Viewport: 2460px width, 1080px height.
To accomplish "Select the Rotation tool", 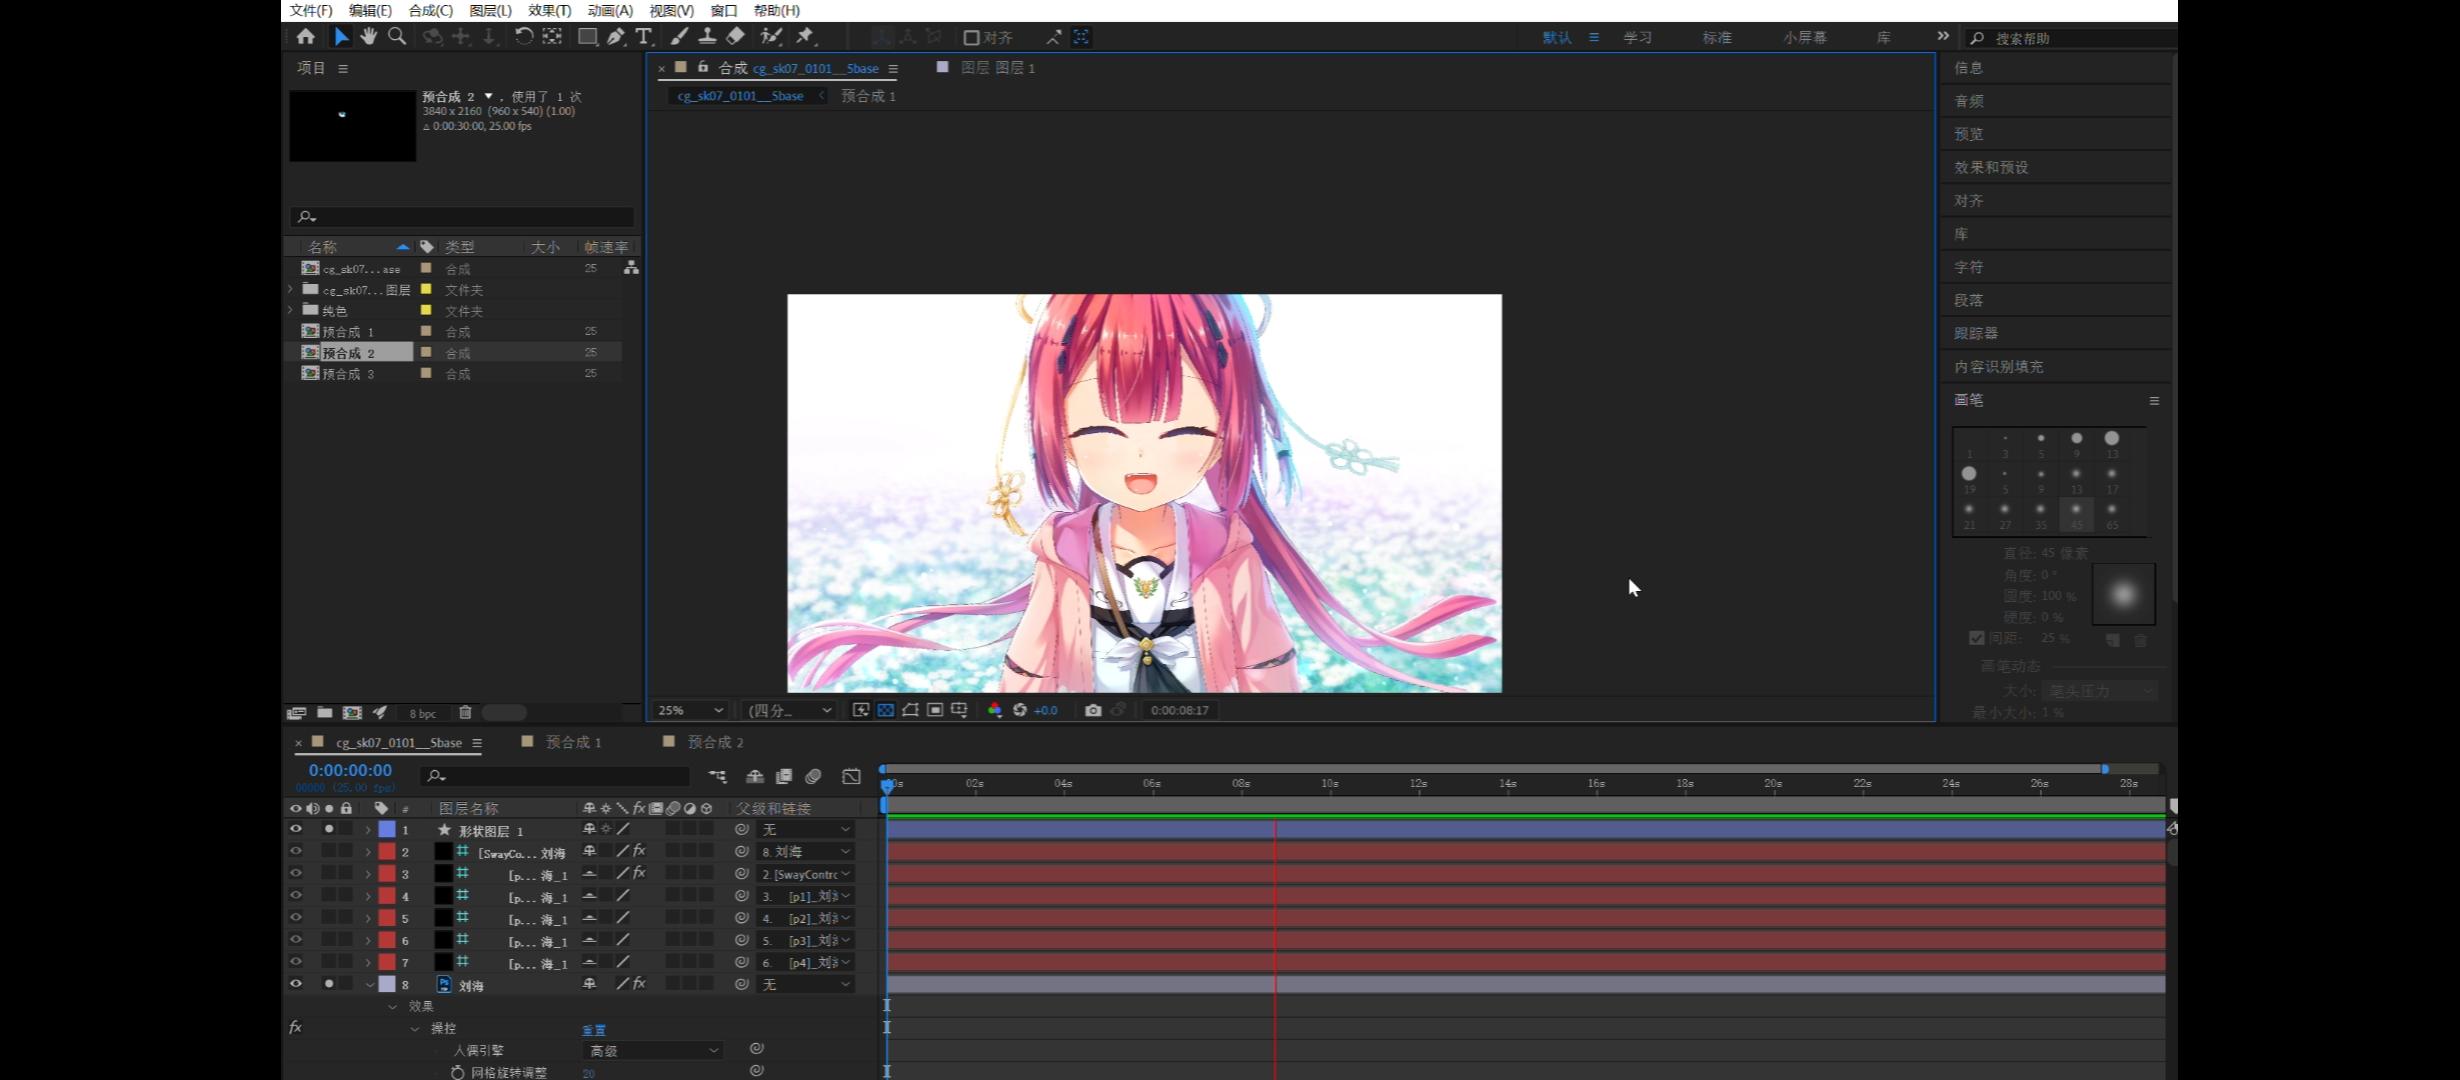I will (523, 37).
